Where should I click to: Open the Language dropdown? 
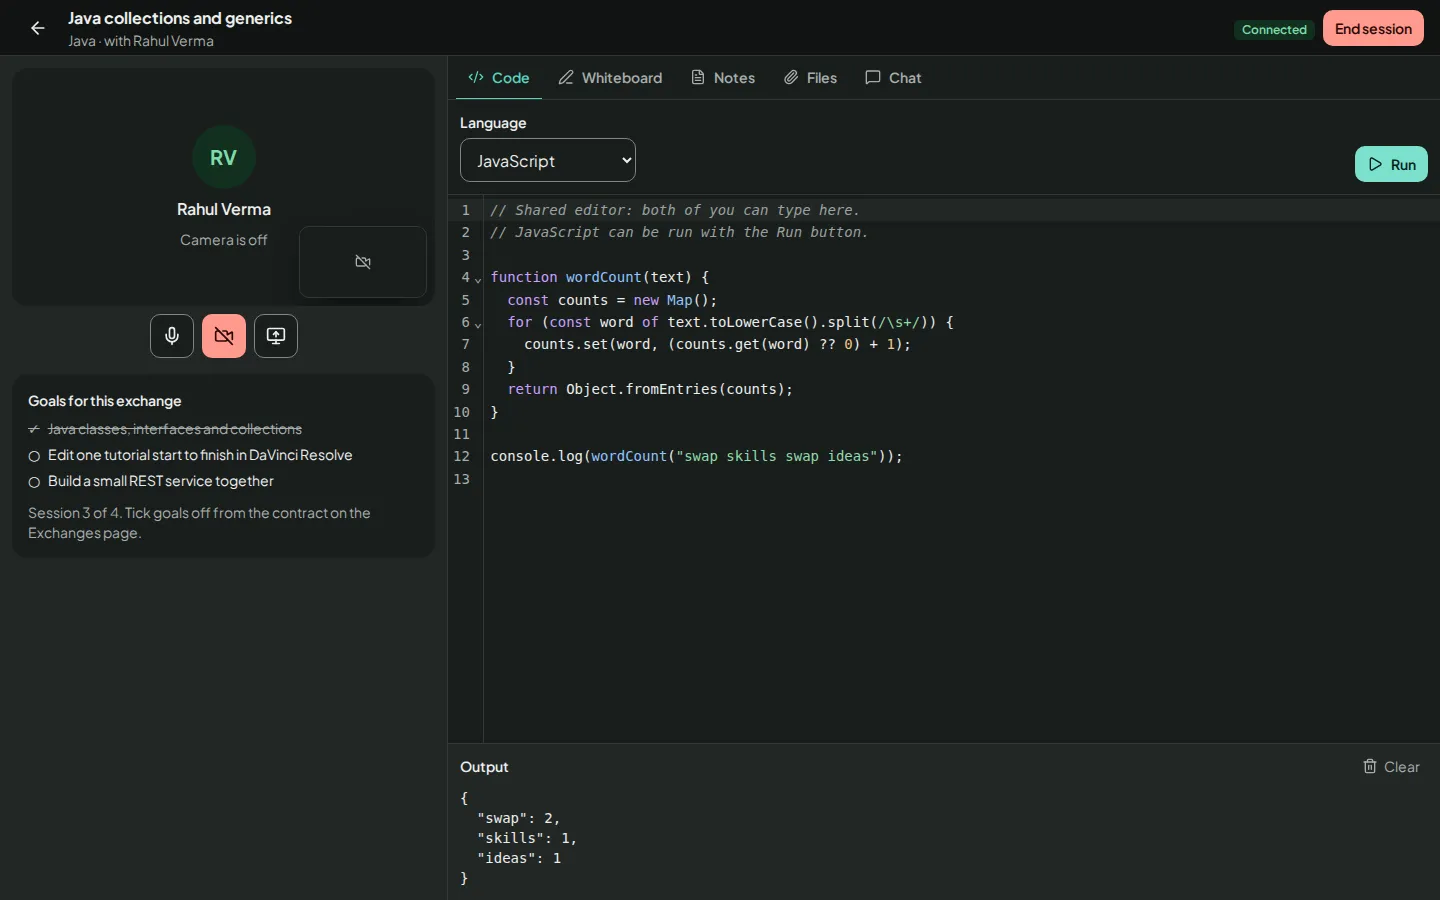click(548, 160)
